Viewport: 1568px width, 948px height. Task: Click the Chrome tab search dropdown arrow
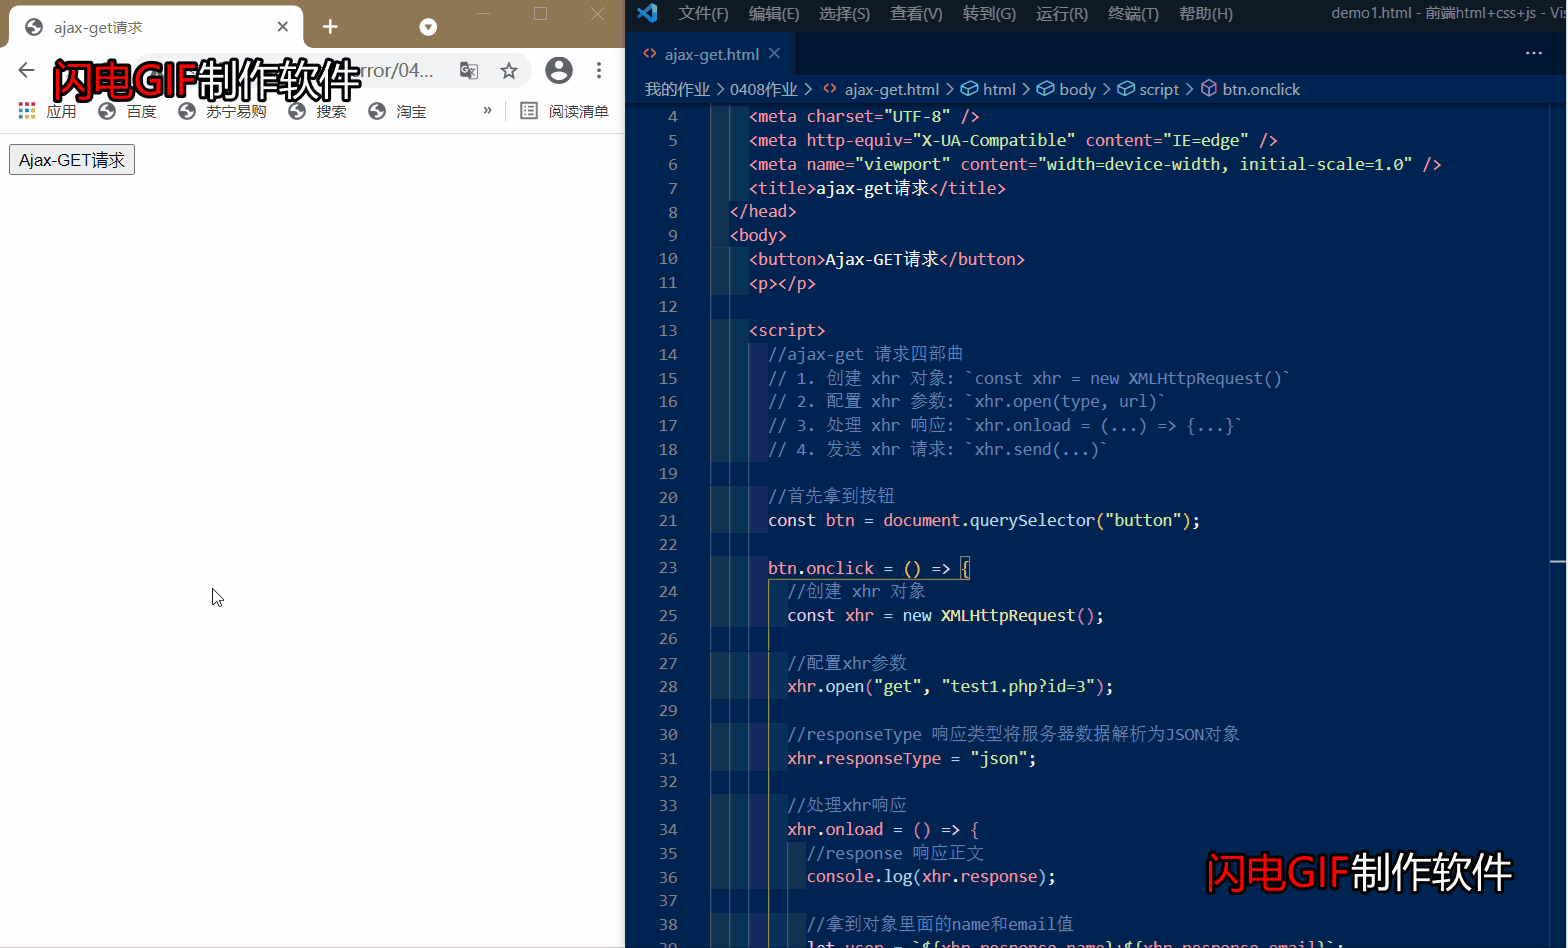[428, 27]
